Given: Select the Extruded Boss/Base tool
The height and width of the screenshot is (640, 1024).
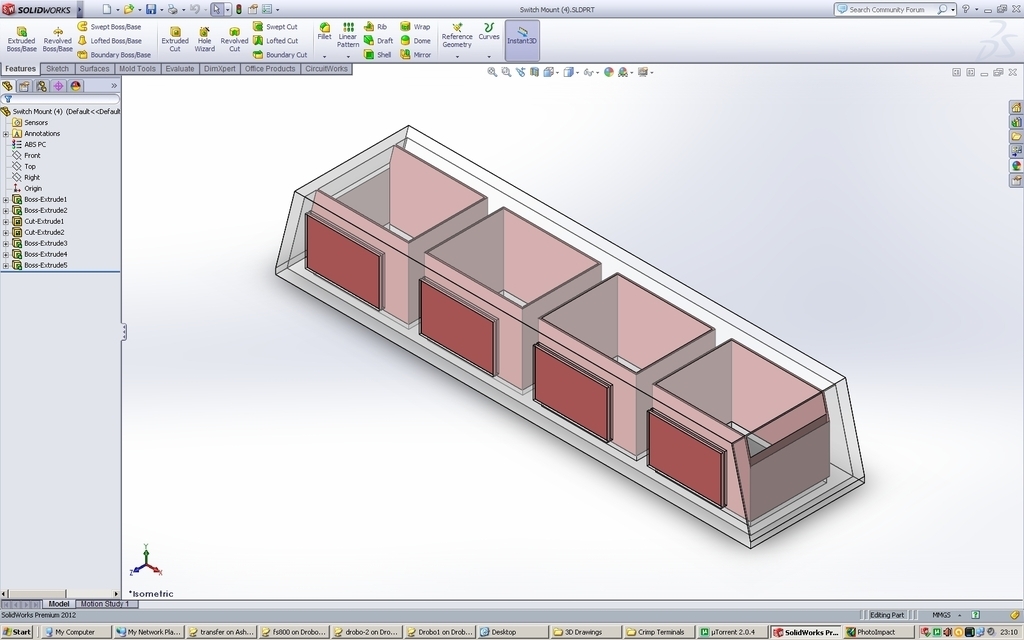Looking at the screenshot, I should tap(22, 35).
